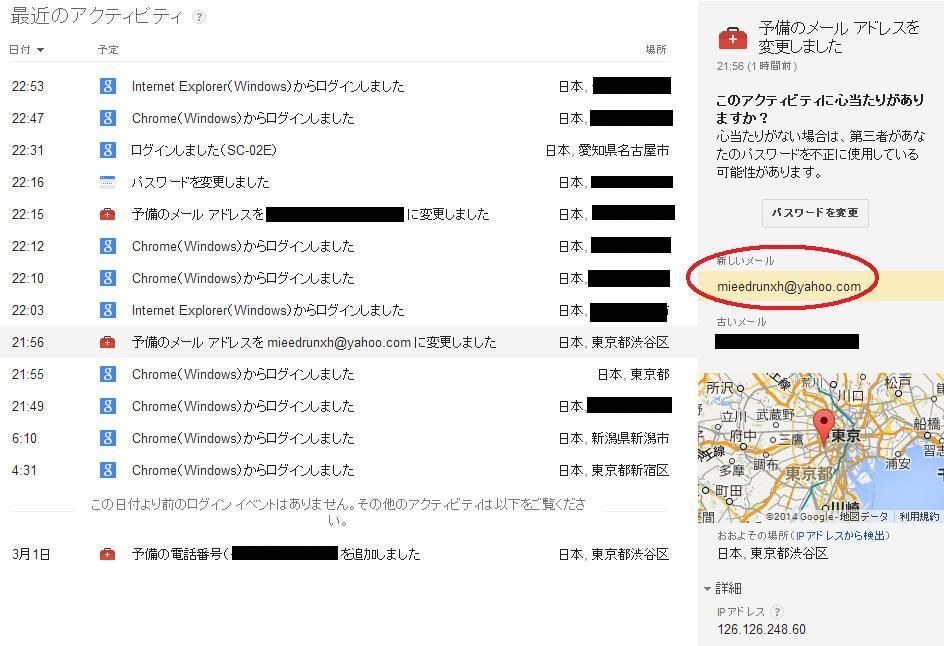Click the password icon in the 22:16 row
The height and width of the screenshot is (646, 944).
pos(108,182)
